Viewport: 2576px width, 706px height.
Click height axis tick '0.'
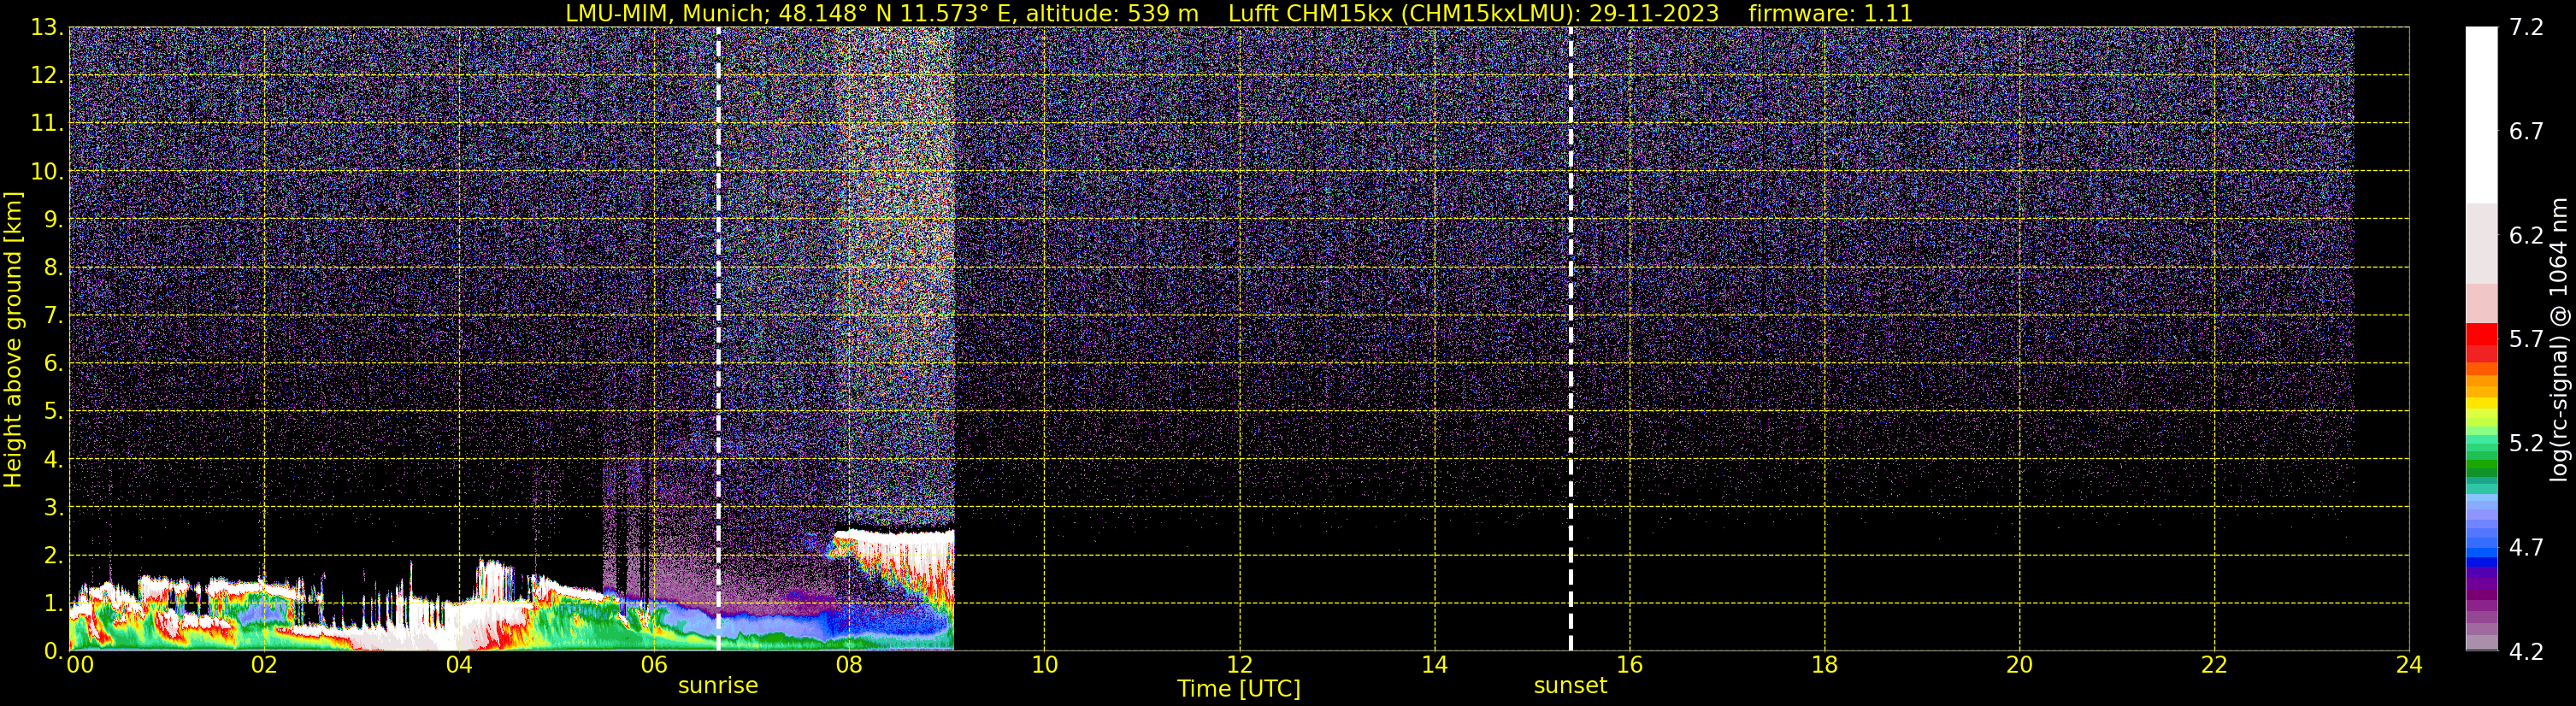coord(53,651)
